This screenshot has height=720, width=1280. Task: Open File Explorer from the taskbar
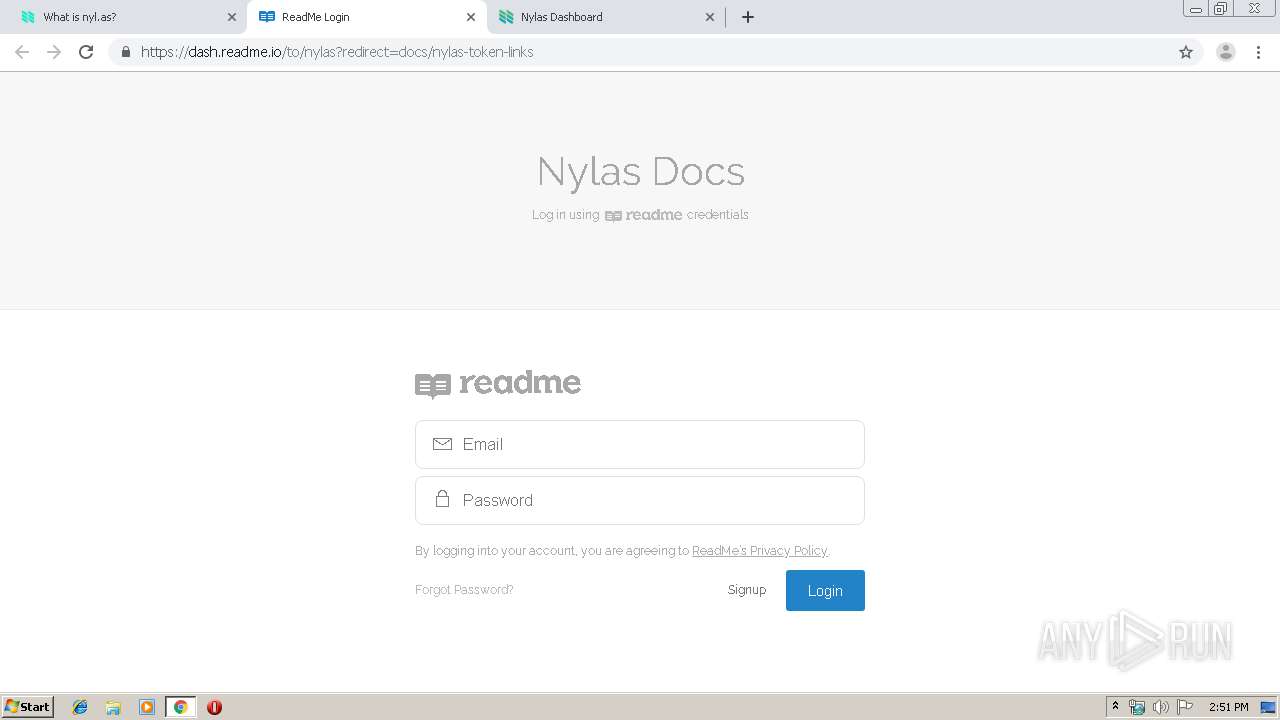pos(113,707)
